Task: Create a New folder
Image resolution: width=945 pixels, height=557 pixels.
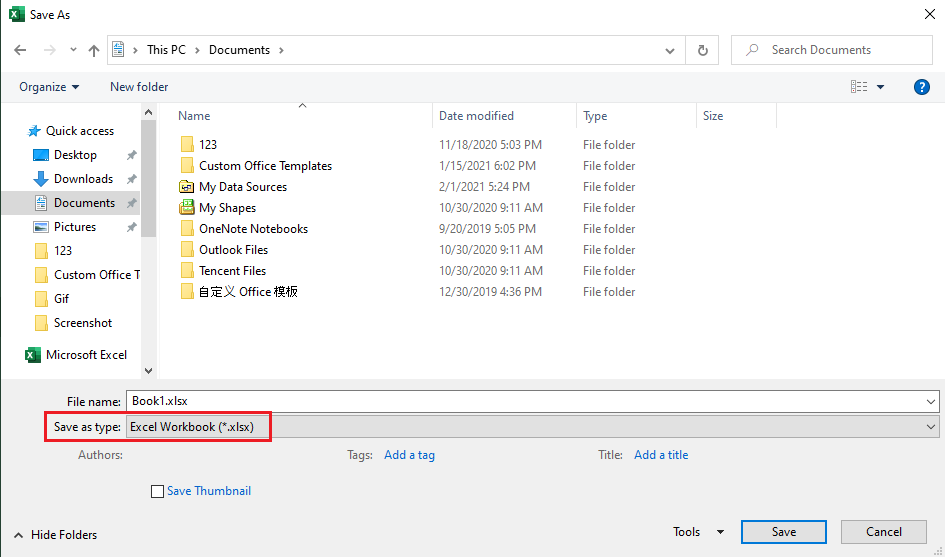Action: click(x=139, y=87)
